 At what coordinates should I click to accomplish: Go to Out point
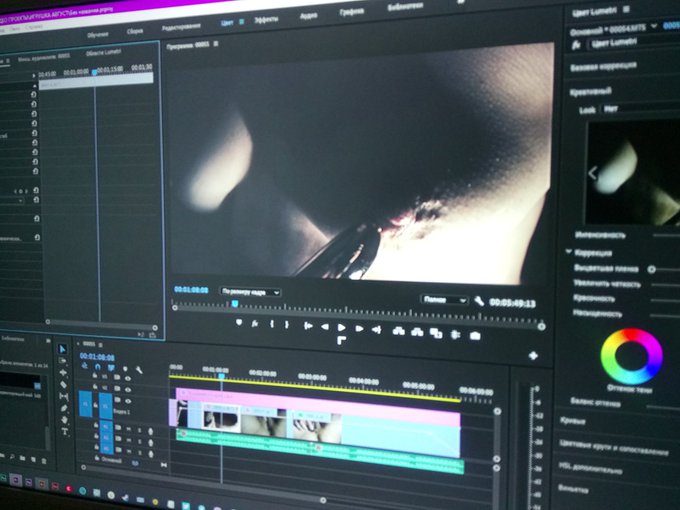coord(376,330)
